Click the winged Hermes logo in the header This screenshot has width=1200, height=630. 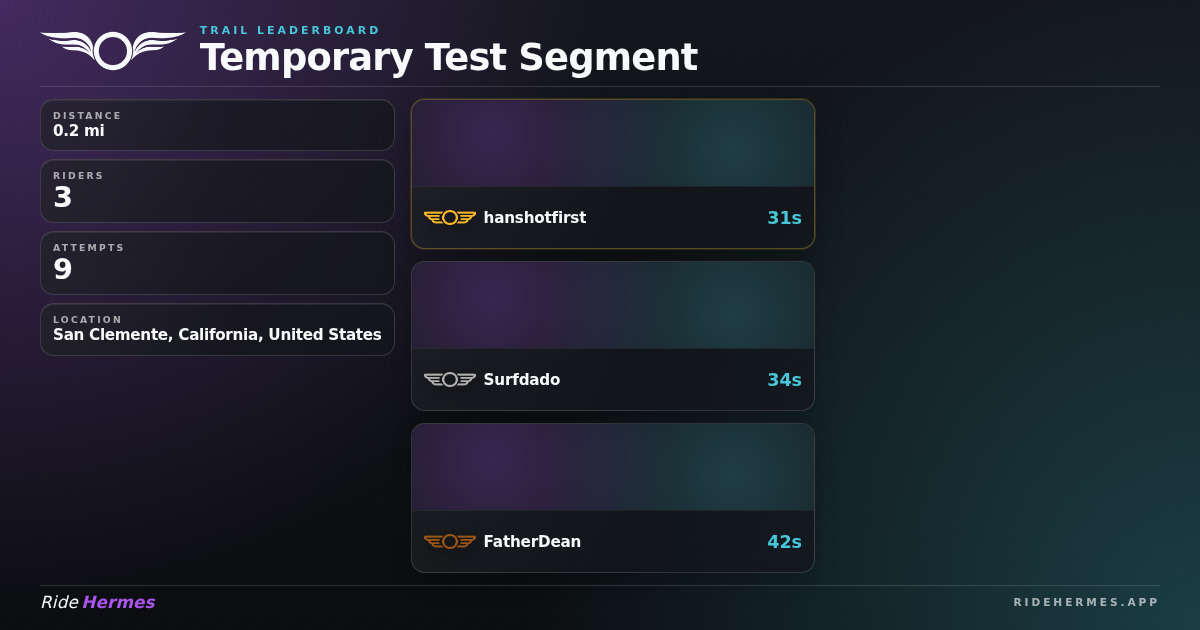113,50
